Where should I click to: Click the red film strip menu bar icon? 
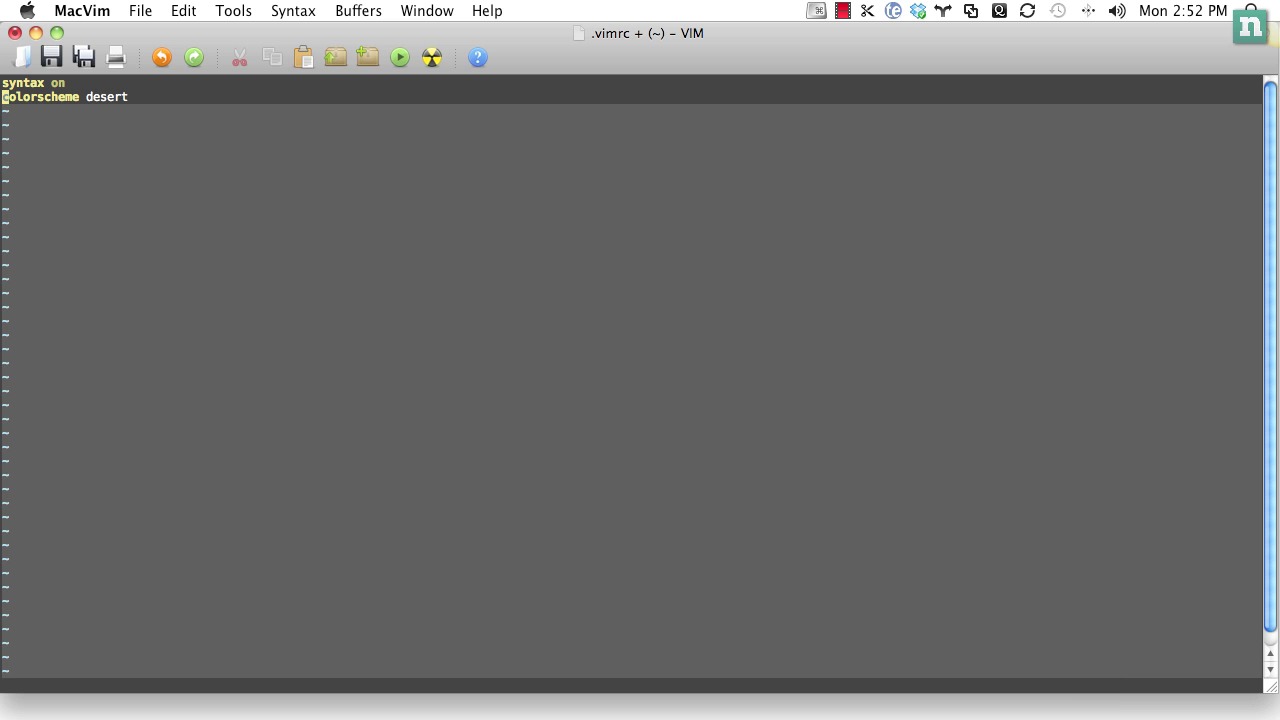pos(843,11)
